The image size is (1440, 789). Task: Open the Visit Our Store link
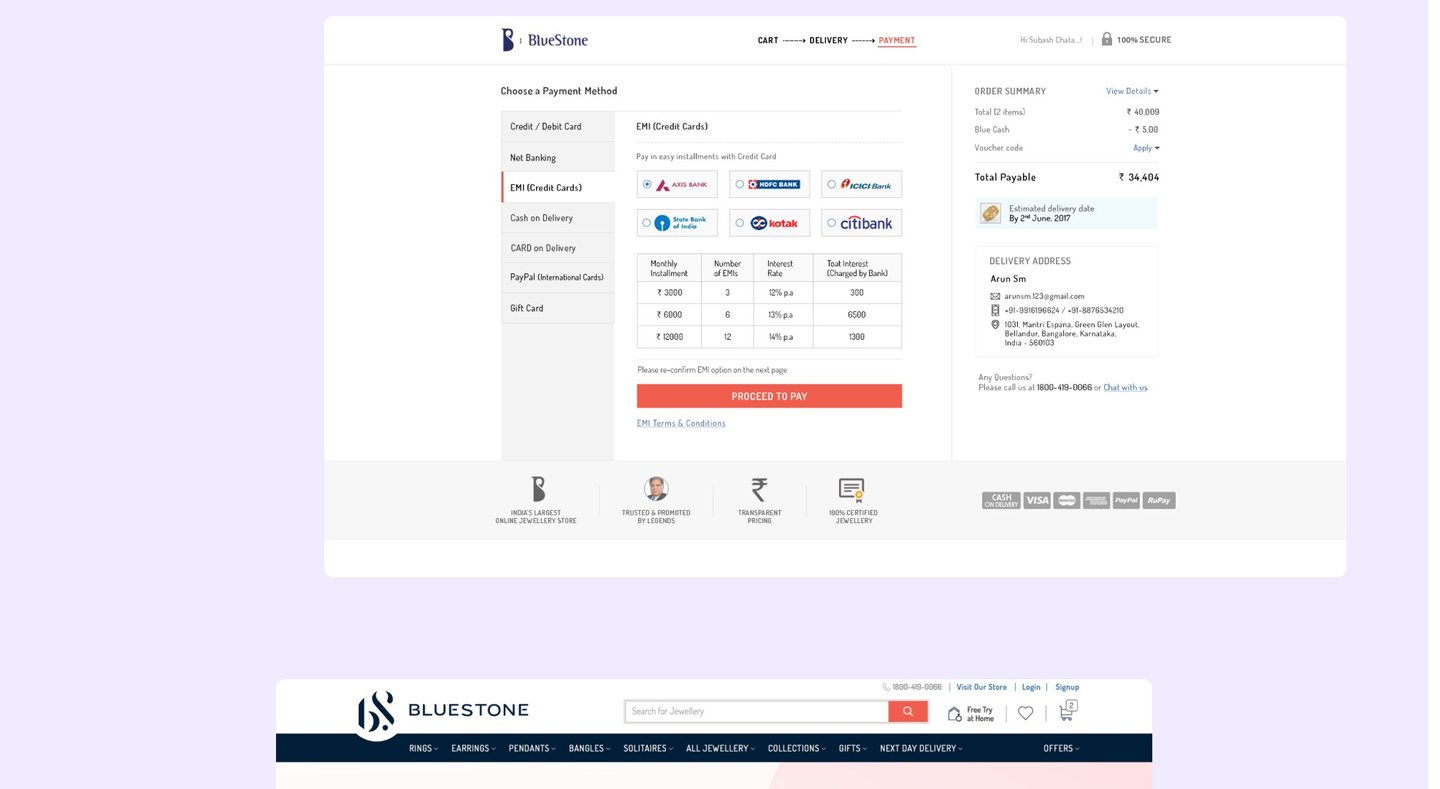[x=982, y=687]
